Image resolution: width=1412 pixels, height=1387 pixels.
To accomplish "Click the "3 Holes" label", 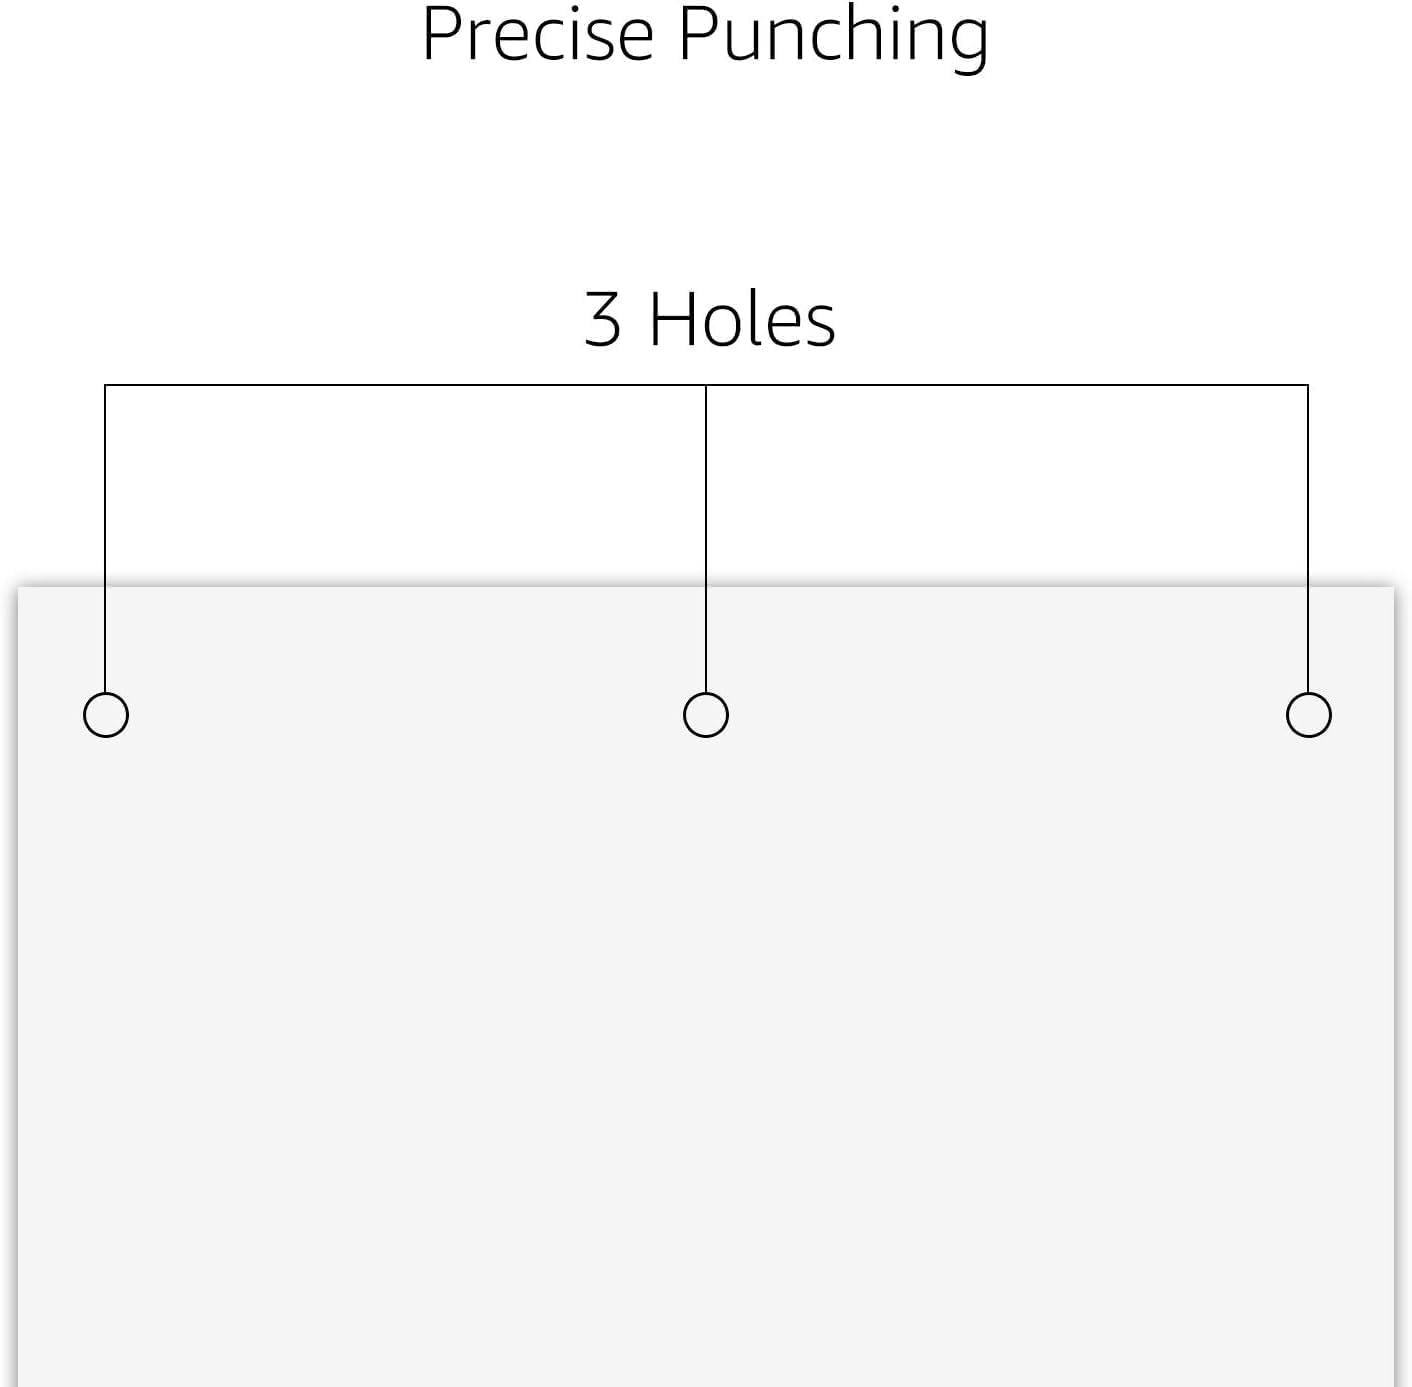I will pos(709,320).
